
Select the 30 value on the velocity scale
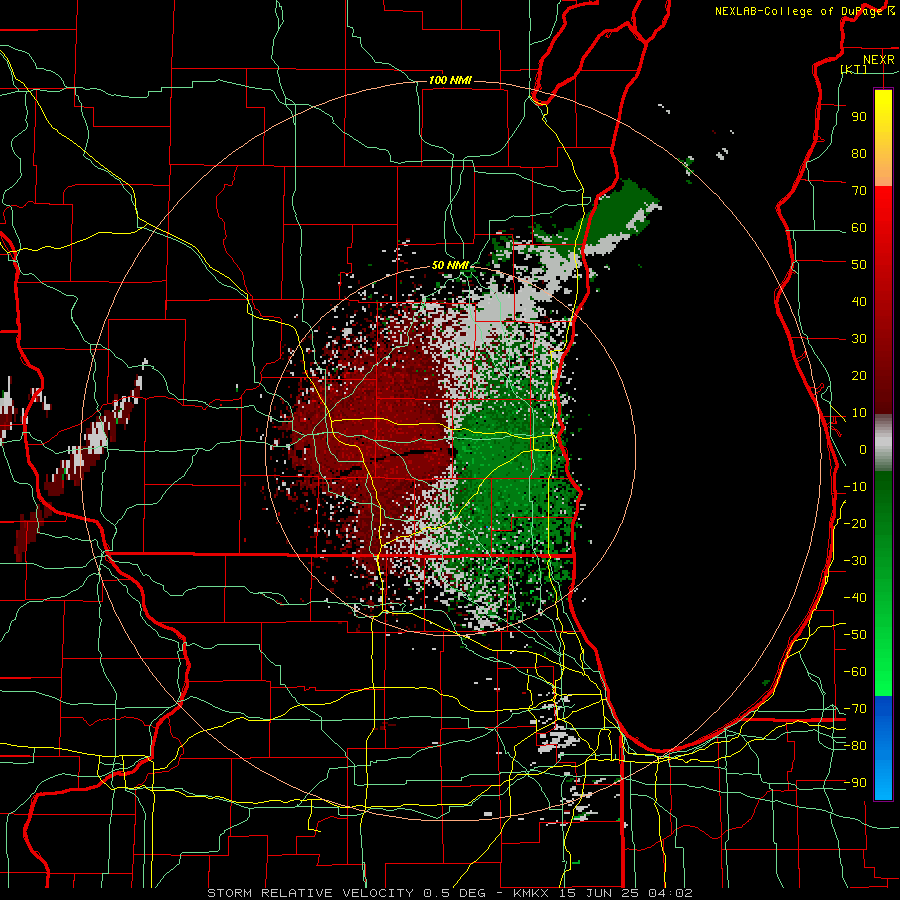click(x=859, y=339)
